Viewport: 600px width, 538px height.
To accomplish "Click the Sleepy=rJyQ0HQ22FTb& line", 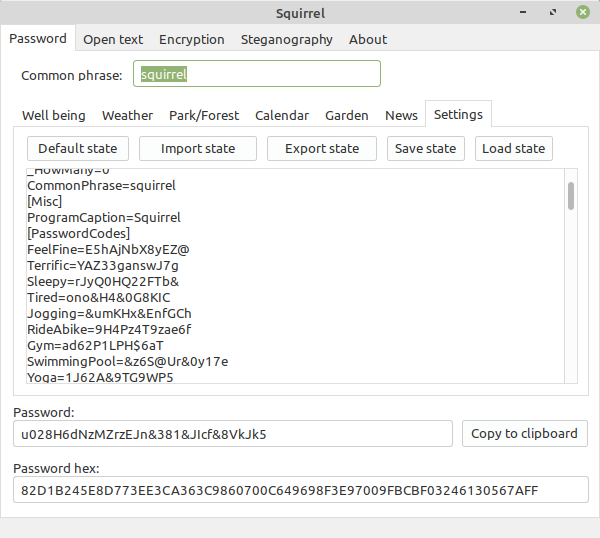I will [103, 282].
